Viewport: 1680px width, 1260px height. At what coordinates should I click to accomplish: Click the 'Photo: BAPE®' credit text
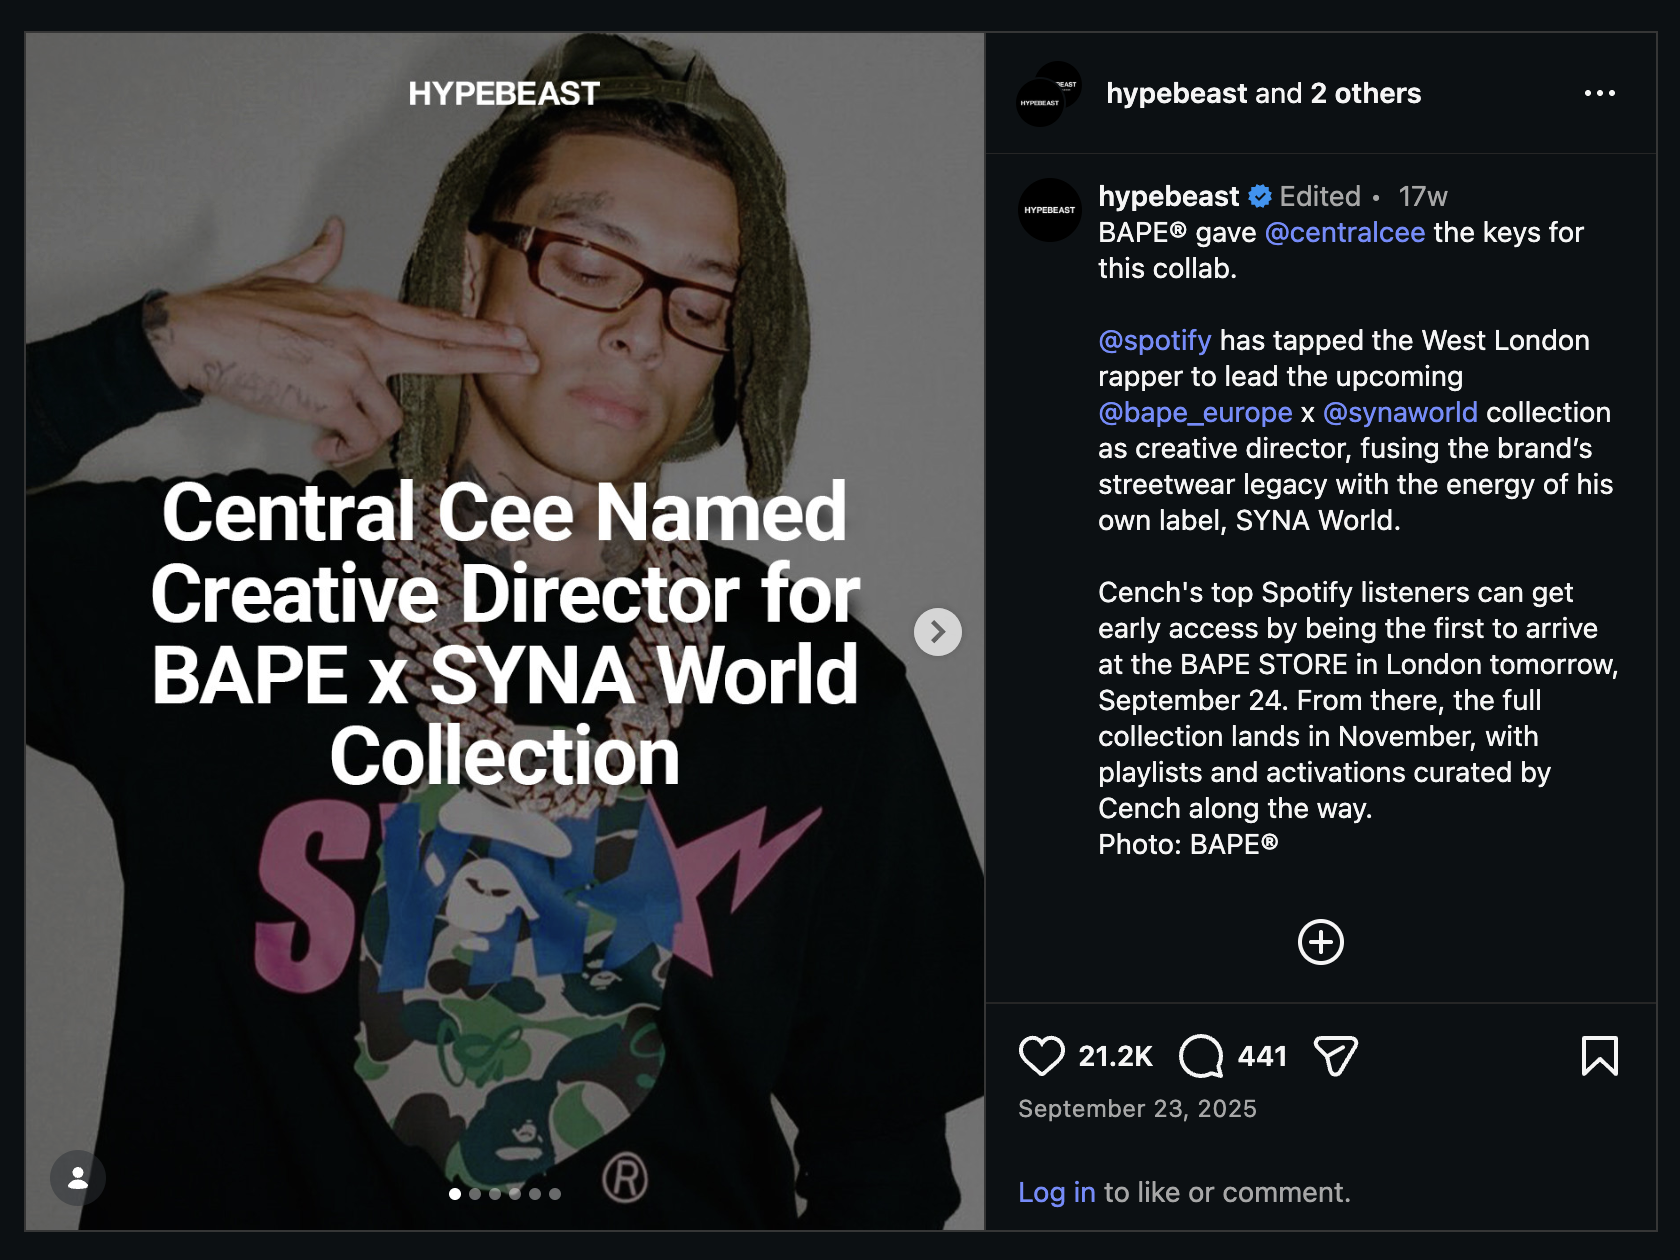pos(1188,844)
